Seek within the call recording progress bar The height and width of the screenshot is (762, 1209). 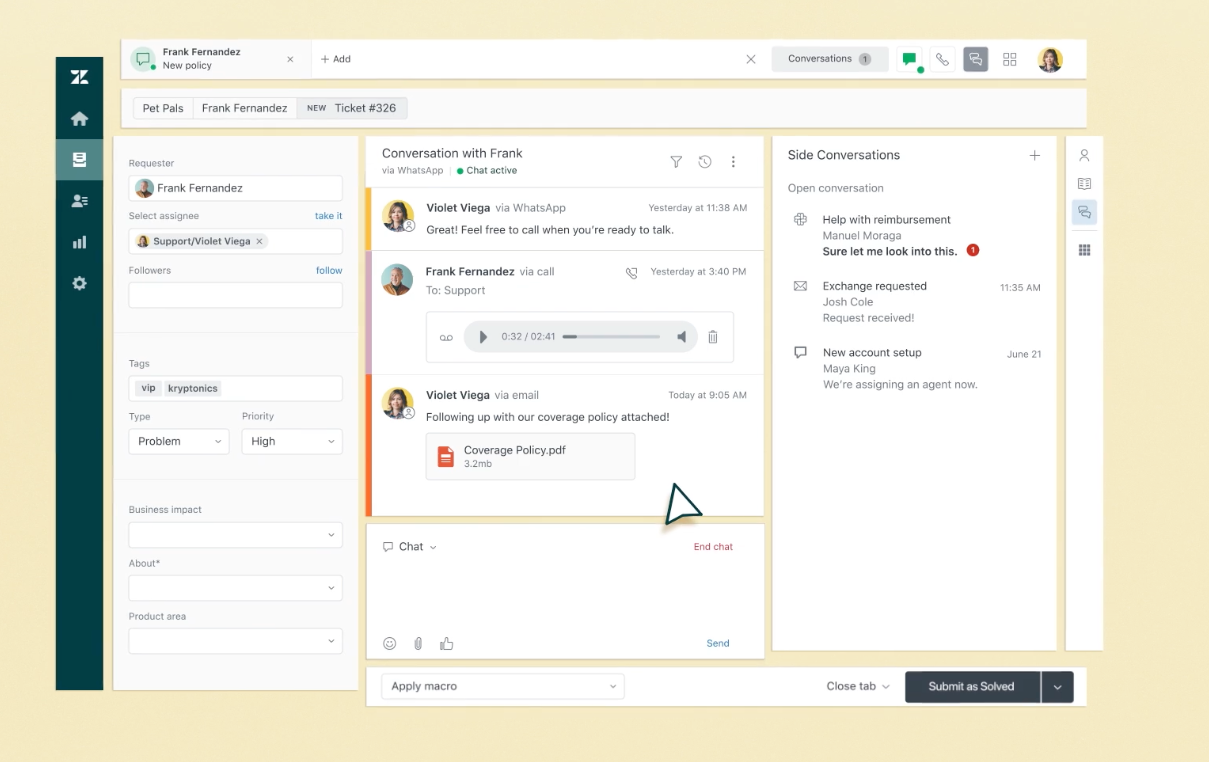tap(611, 337)
